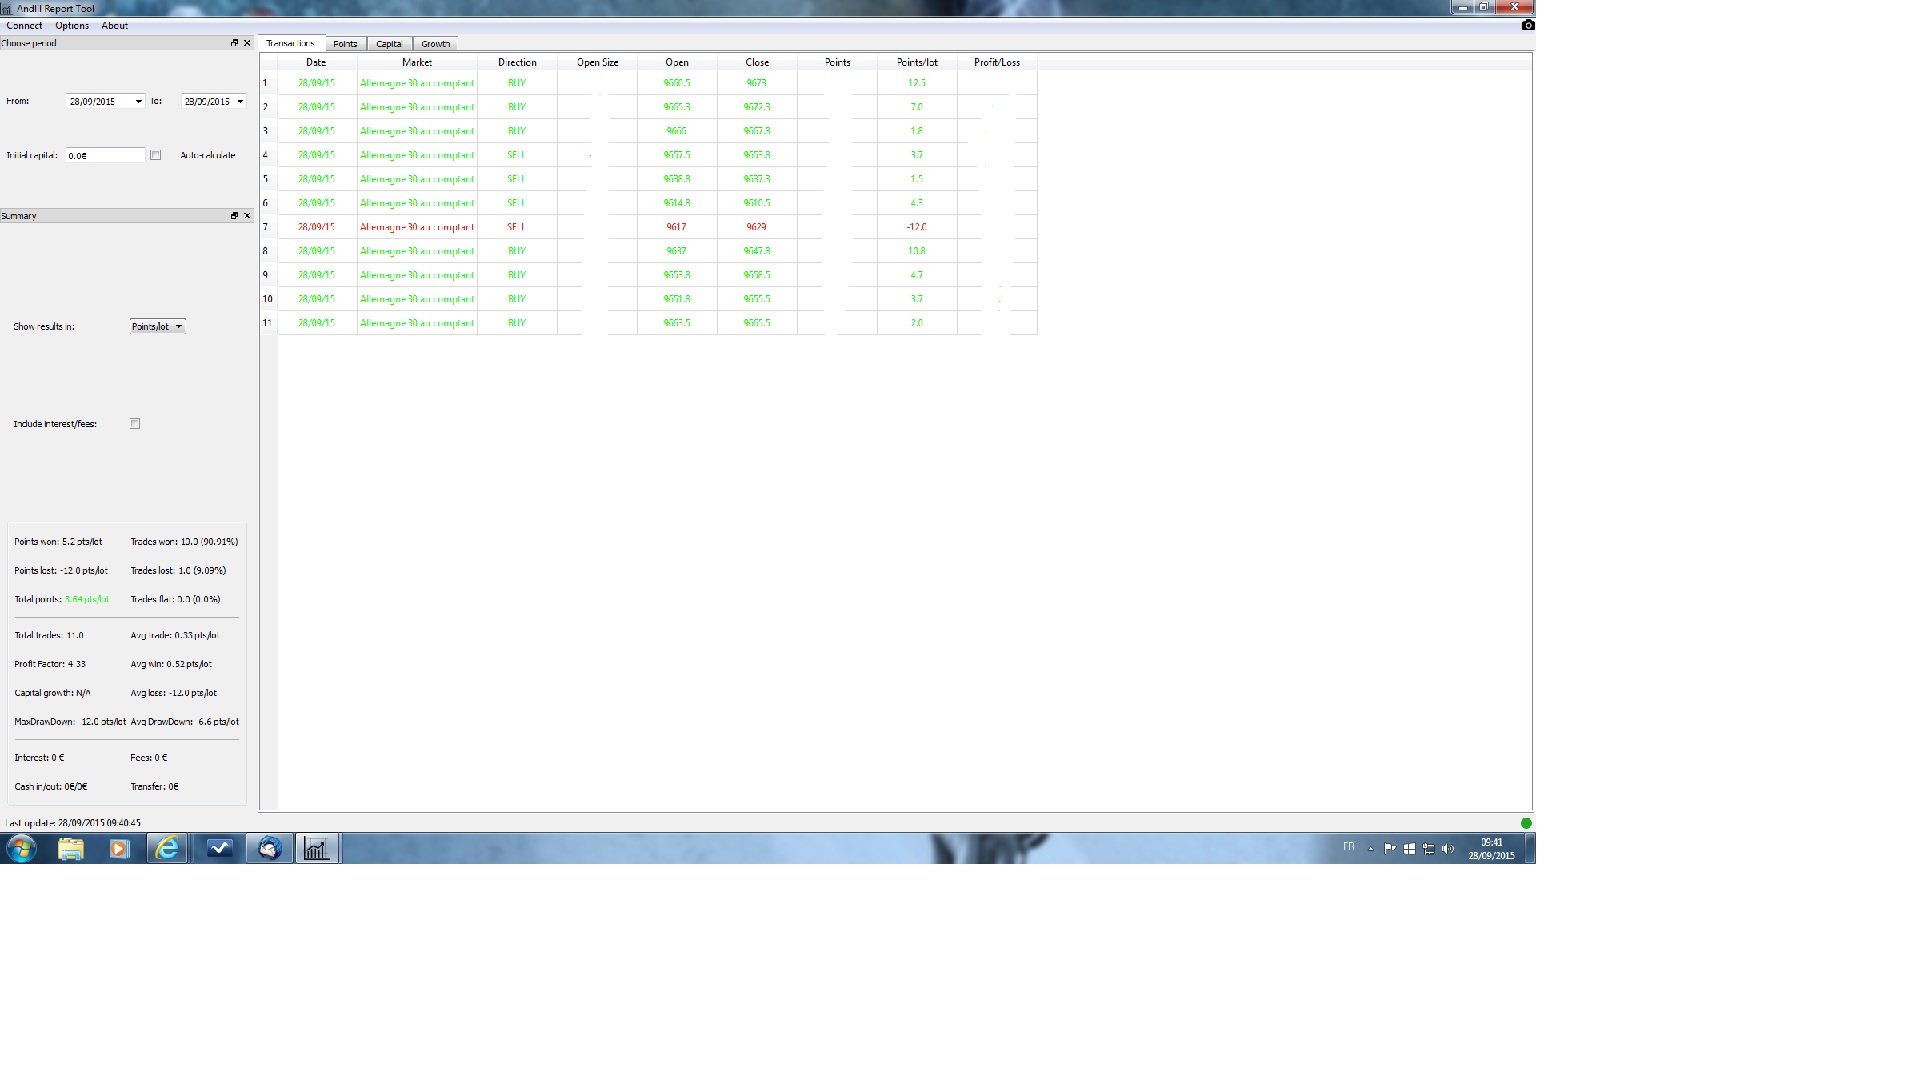
Task: Click the Report Tool chart taskbar icon
Action: click(x=316, y=849)
